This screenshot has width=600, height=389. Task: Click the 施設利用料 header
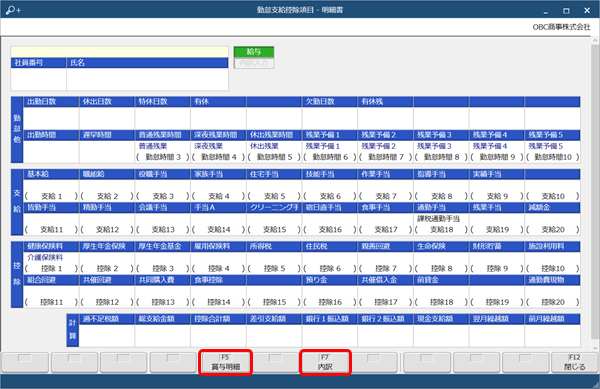(x=553, y=247)
